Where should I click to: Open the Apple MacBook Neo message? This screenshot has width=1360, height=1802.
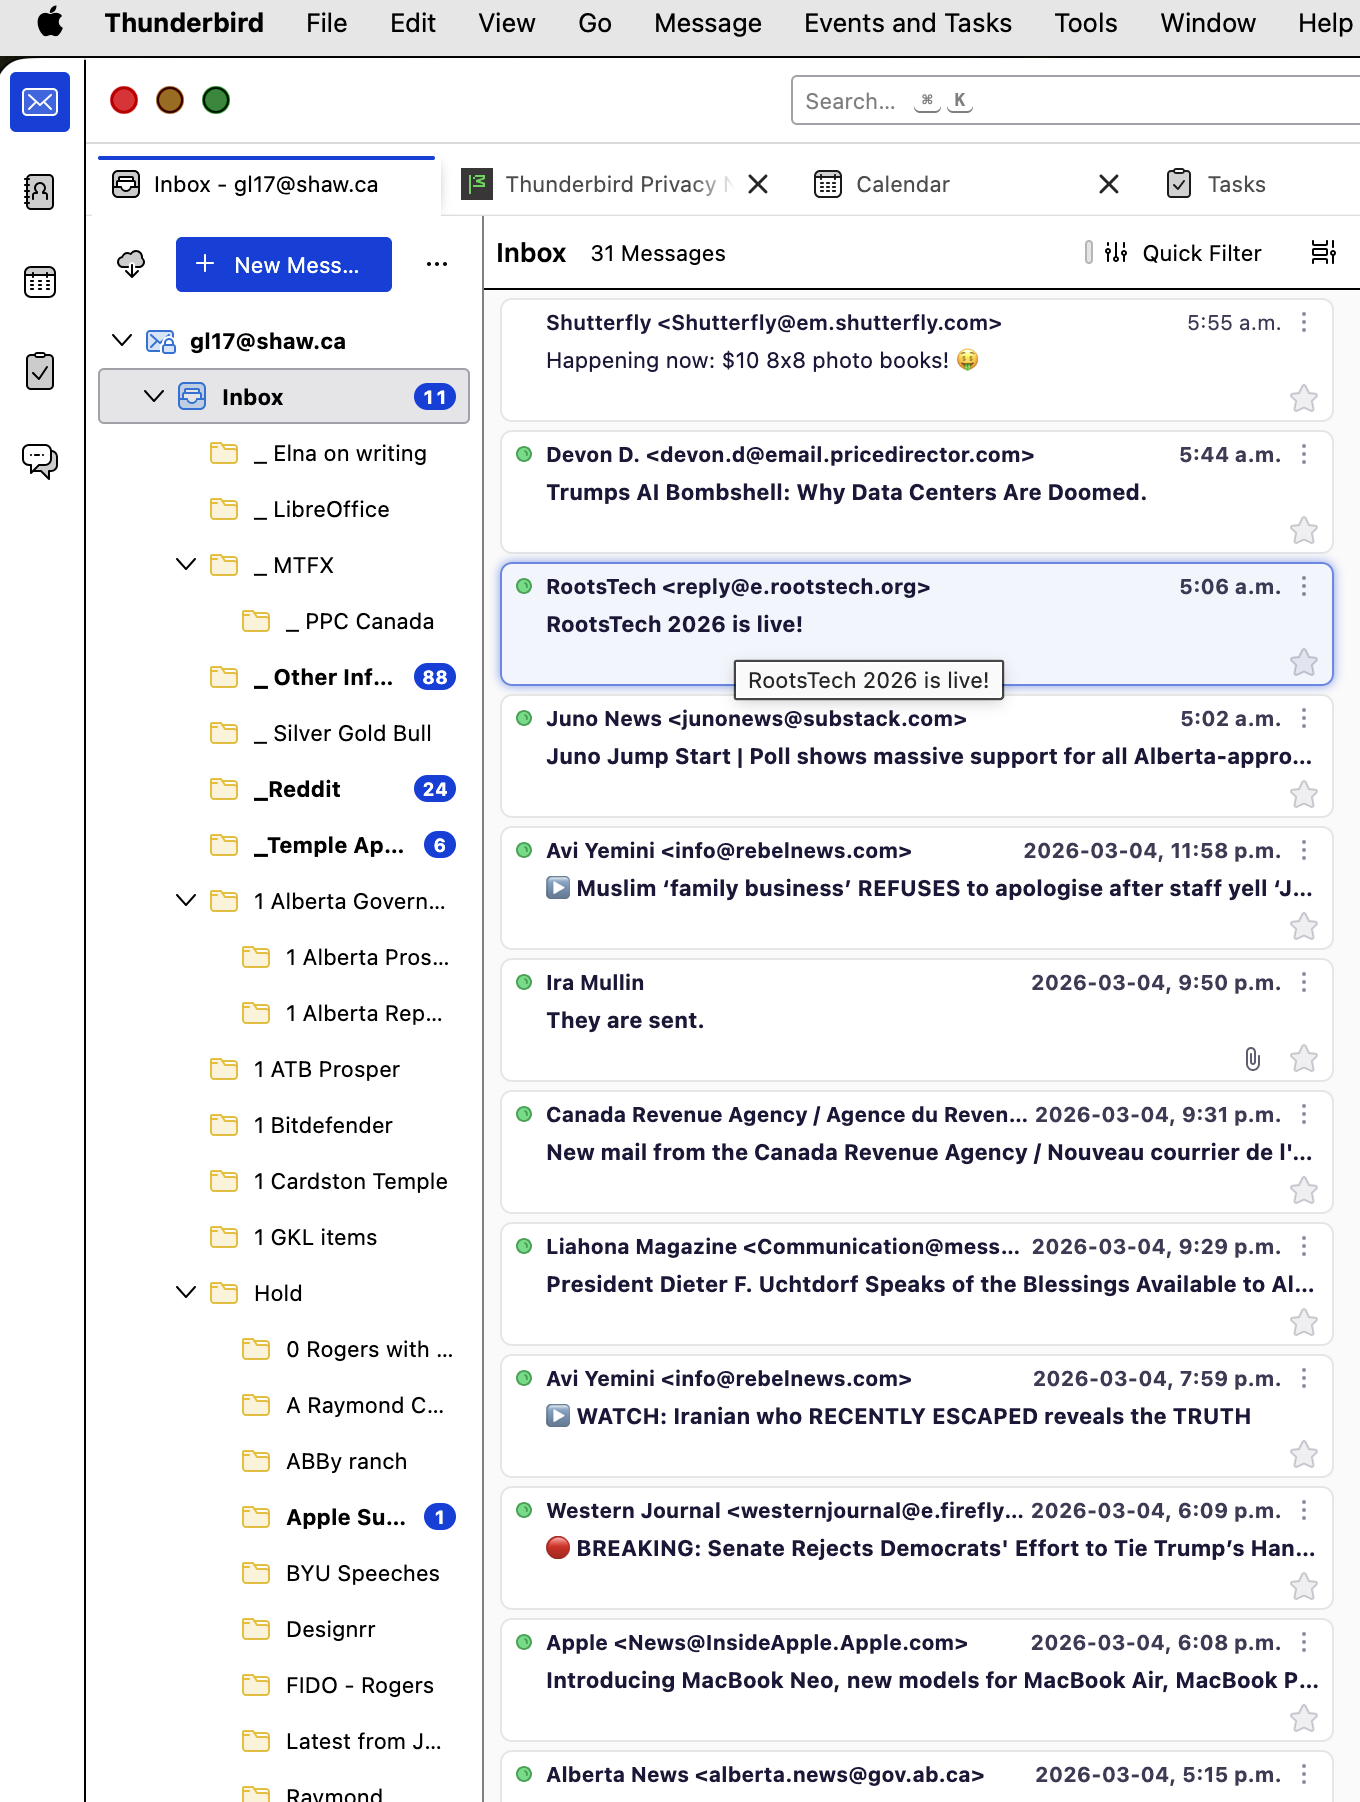pos(917,1680)
